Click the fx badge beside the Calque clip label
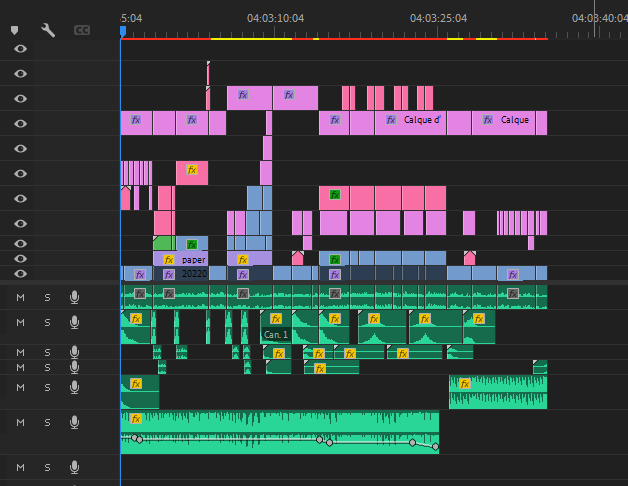 [488, 120]
